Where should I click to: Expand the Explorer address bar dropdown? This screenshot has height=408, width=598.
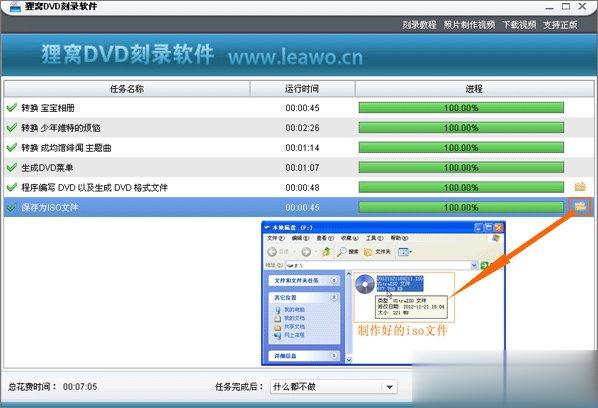tap(474, 265)
